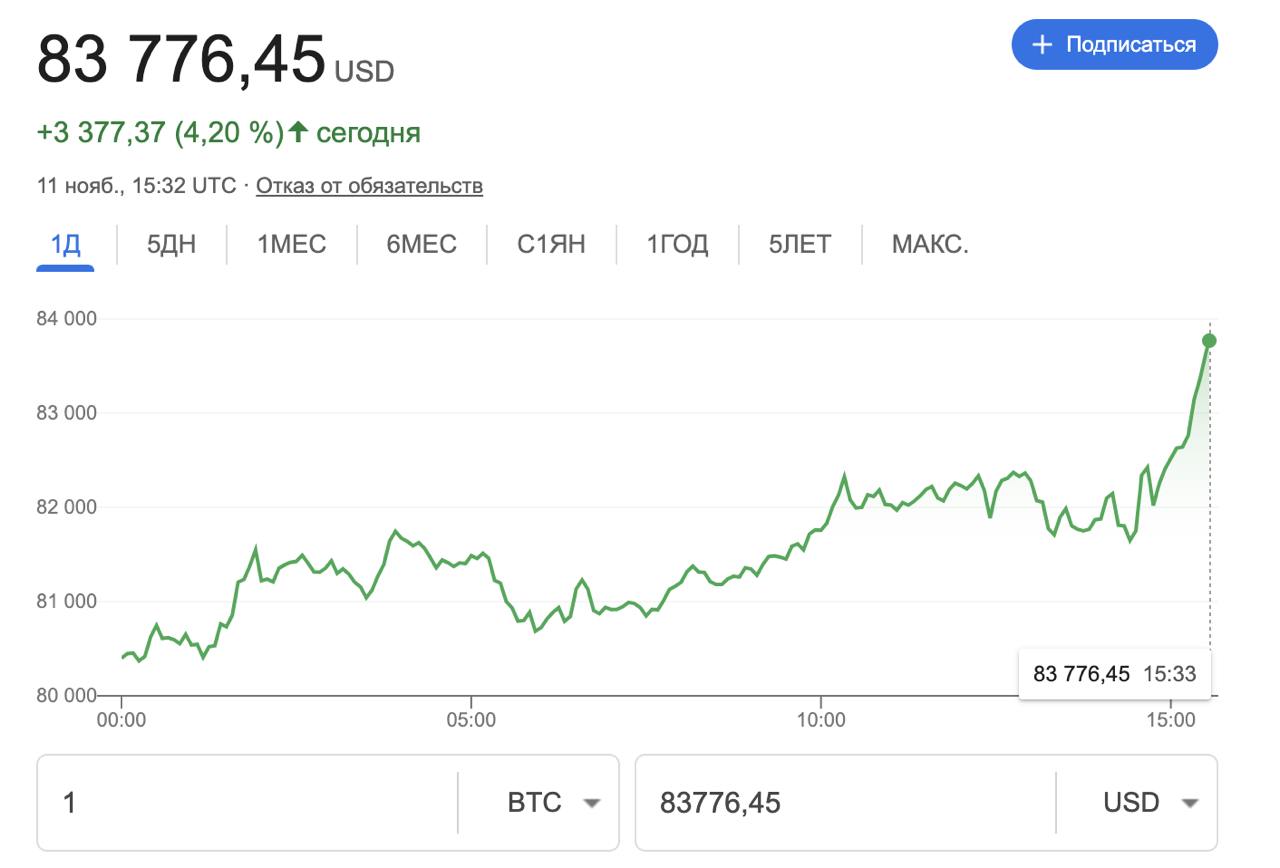This screenshot has height=868, width=1280.
Task: Click the green up arrow beside сегодня
Action: click(x=298, y=133)
